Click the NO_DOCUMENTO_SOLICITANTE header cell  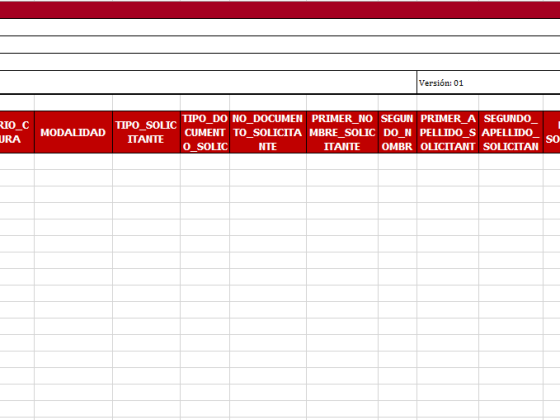point(268,132)
